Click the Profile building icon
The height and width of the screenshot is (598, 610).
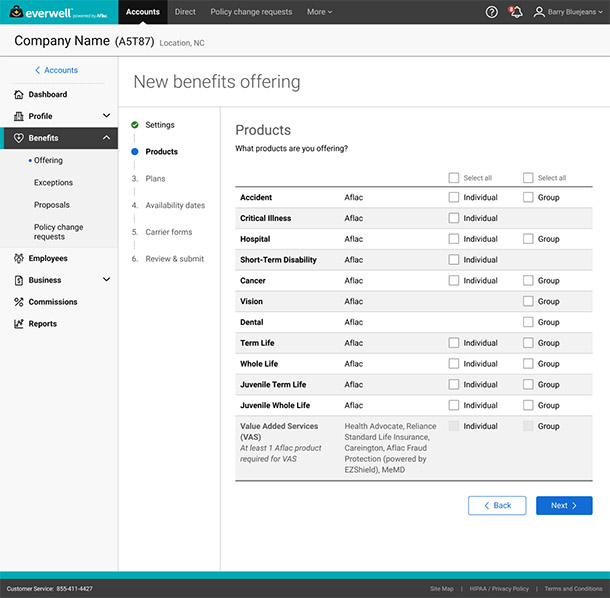pyautogui.click(x=19, y=116)
